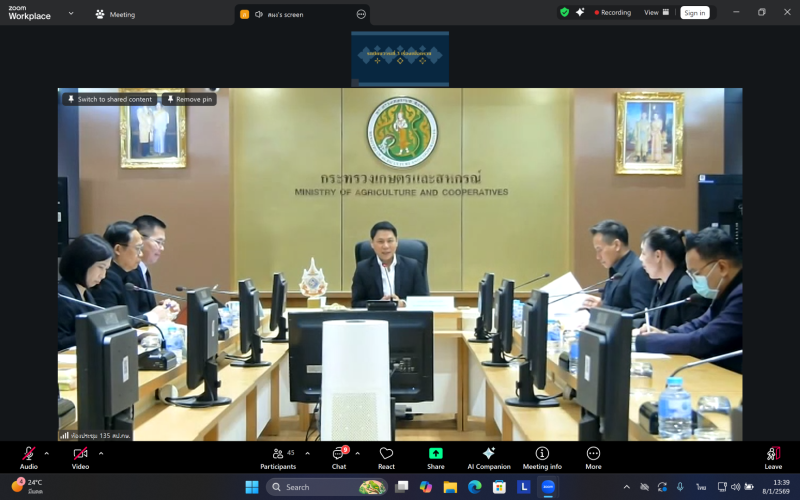
Task: Click the pinned meeting room video
Action: [x=400, y=264]
